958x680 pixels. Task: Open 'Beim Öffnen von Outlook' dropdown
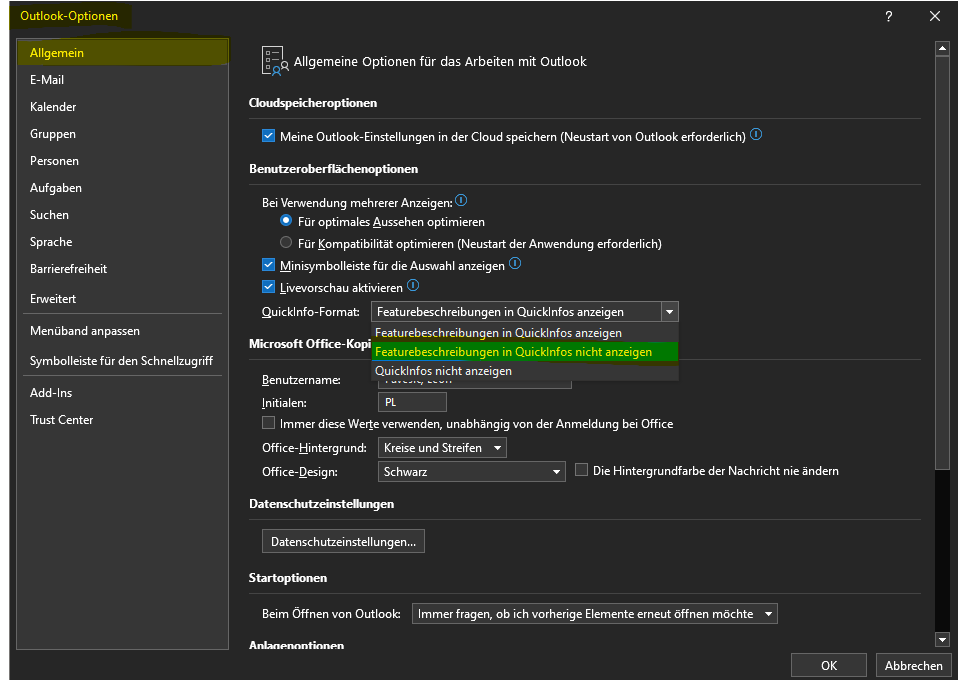[x=594, y=613]
